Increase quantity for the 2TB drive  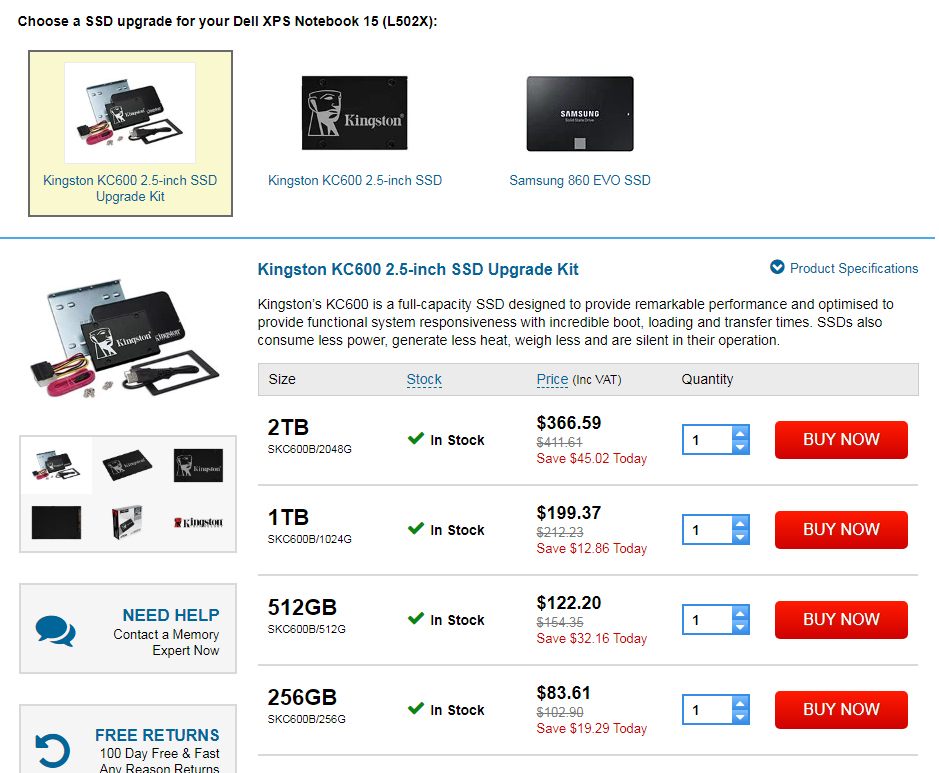[740, 434]
